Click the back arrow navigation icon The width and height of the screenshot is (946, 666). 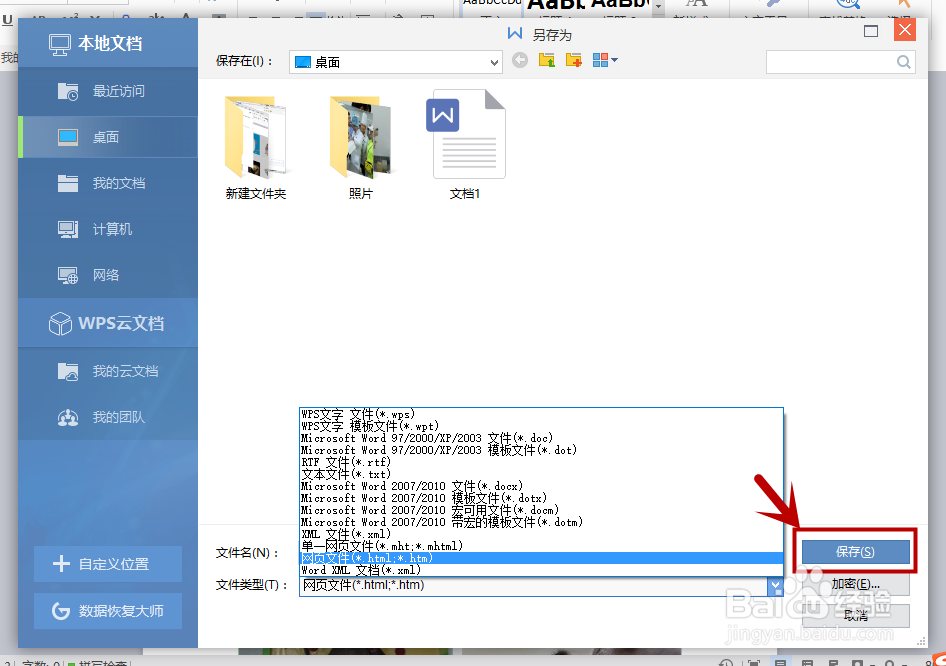coord(520,60)
